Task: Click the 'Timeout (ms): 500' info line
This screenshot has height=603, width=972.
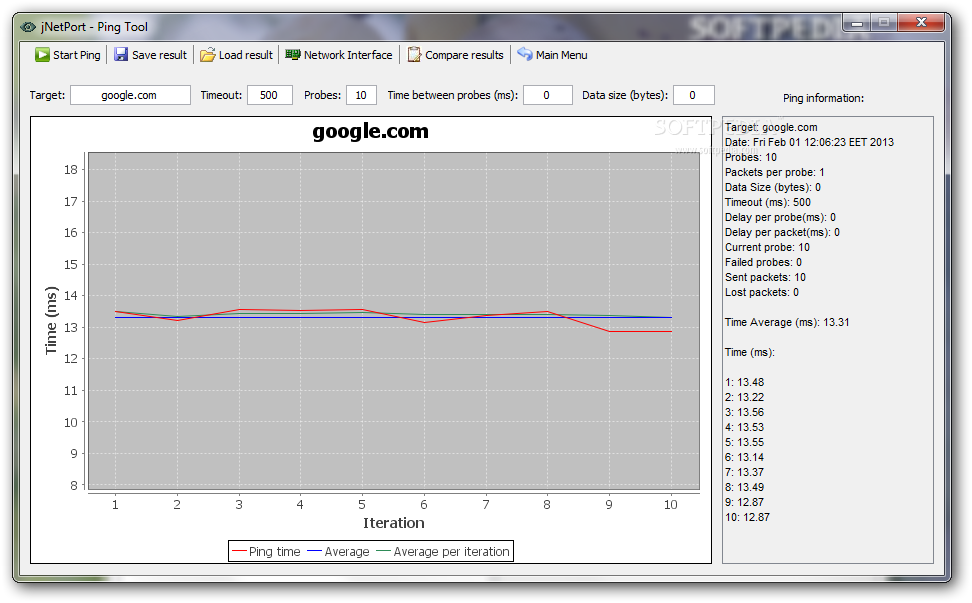Action: coord(768,202)
